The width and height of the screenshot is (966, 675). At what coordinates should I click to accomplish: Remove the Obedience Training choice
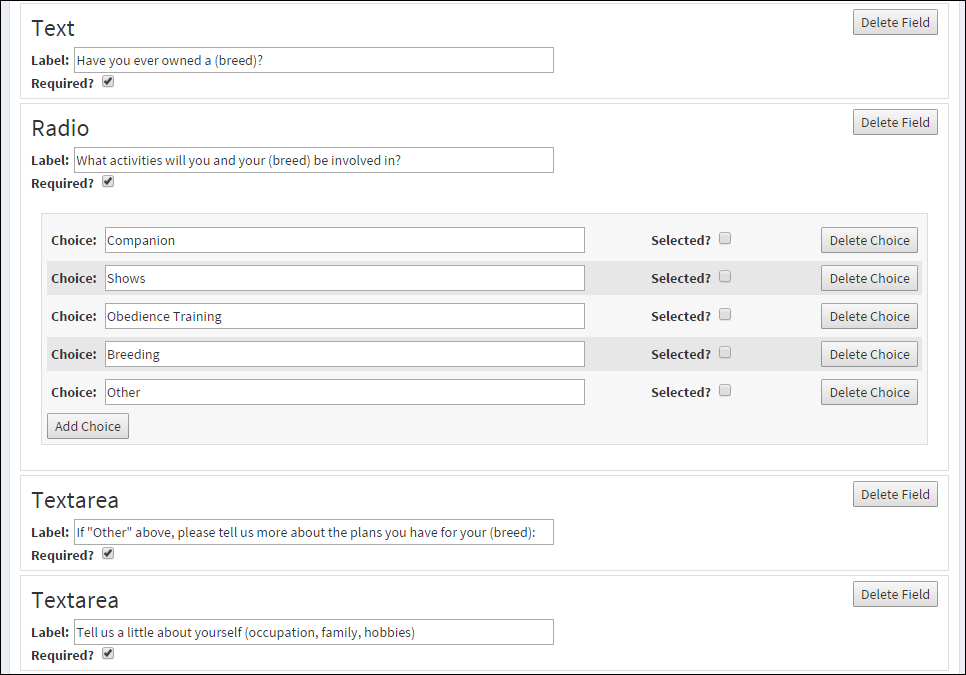869,316
